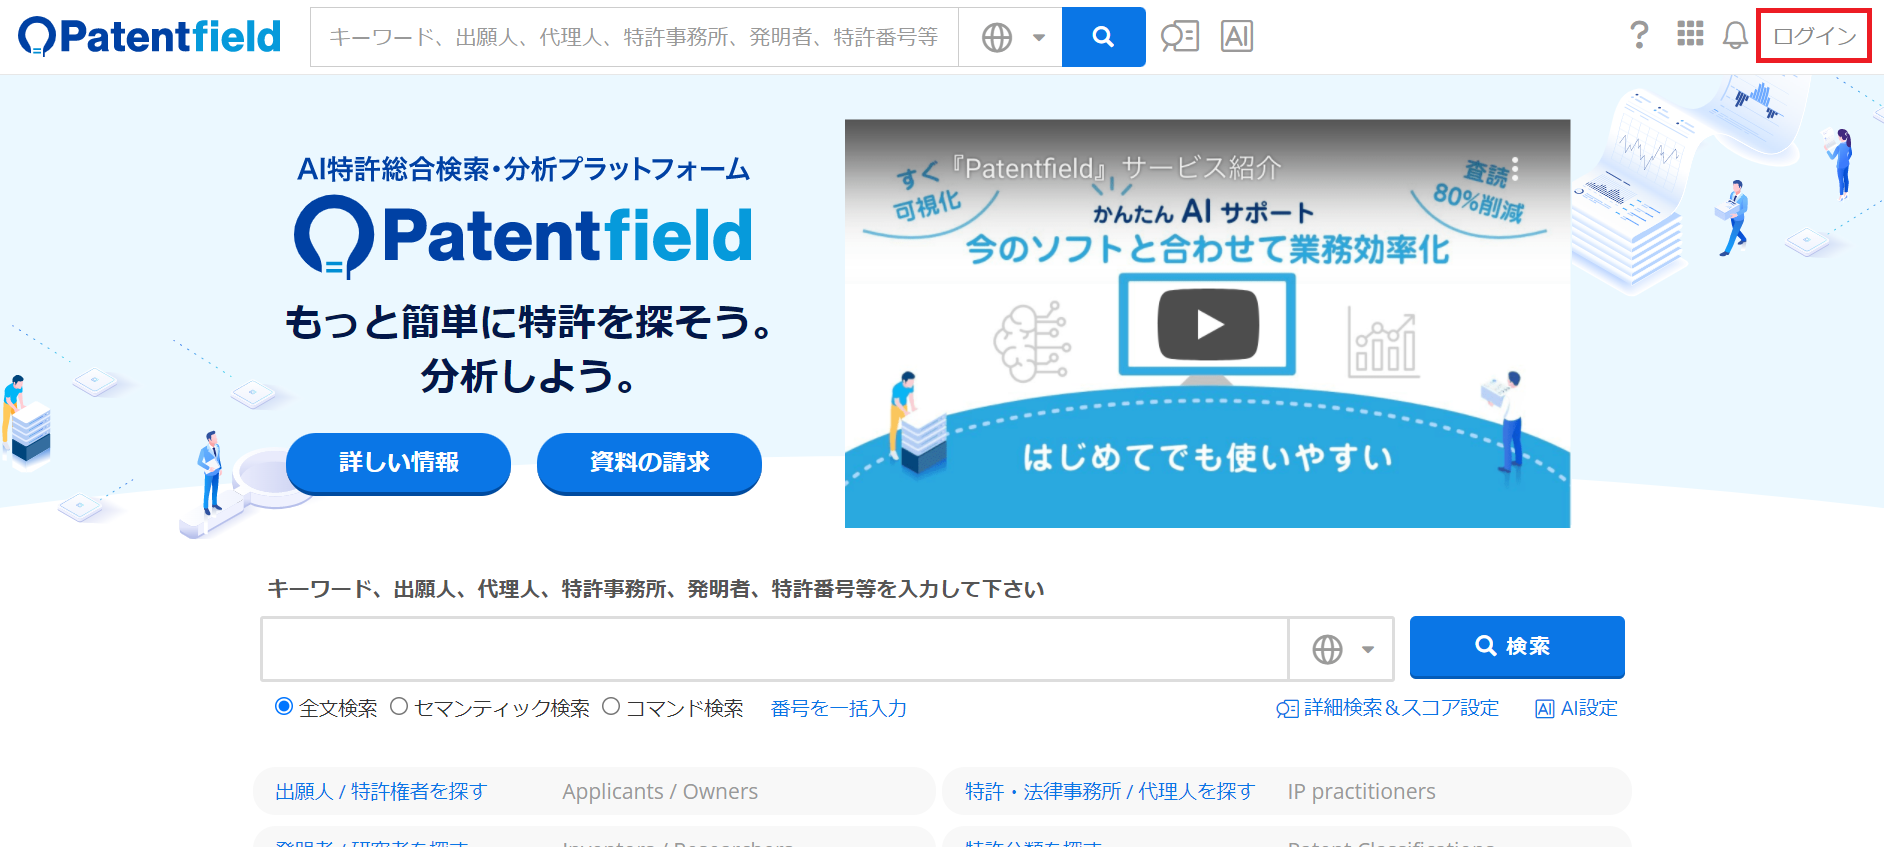1884x847 pixels.
Task: Click the ログイン login button
Action: (1814, 37)
